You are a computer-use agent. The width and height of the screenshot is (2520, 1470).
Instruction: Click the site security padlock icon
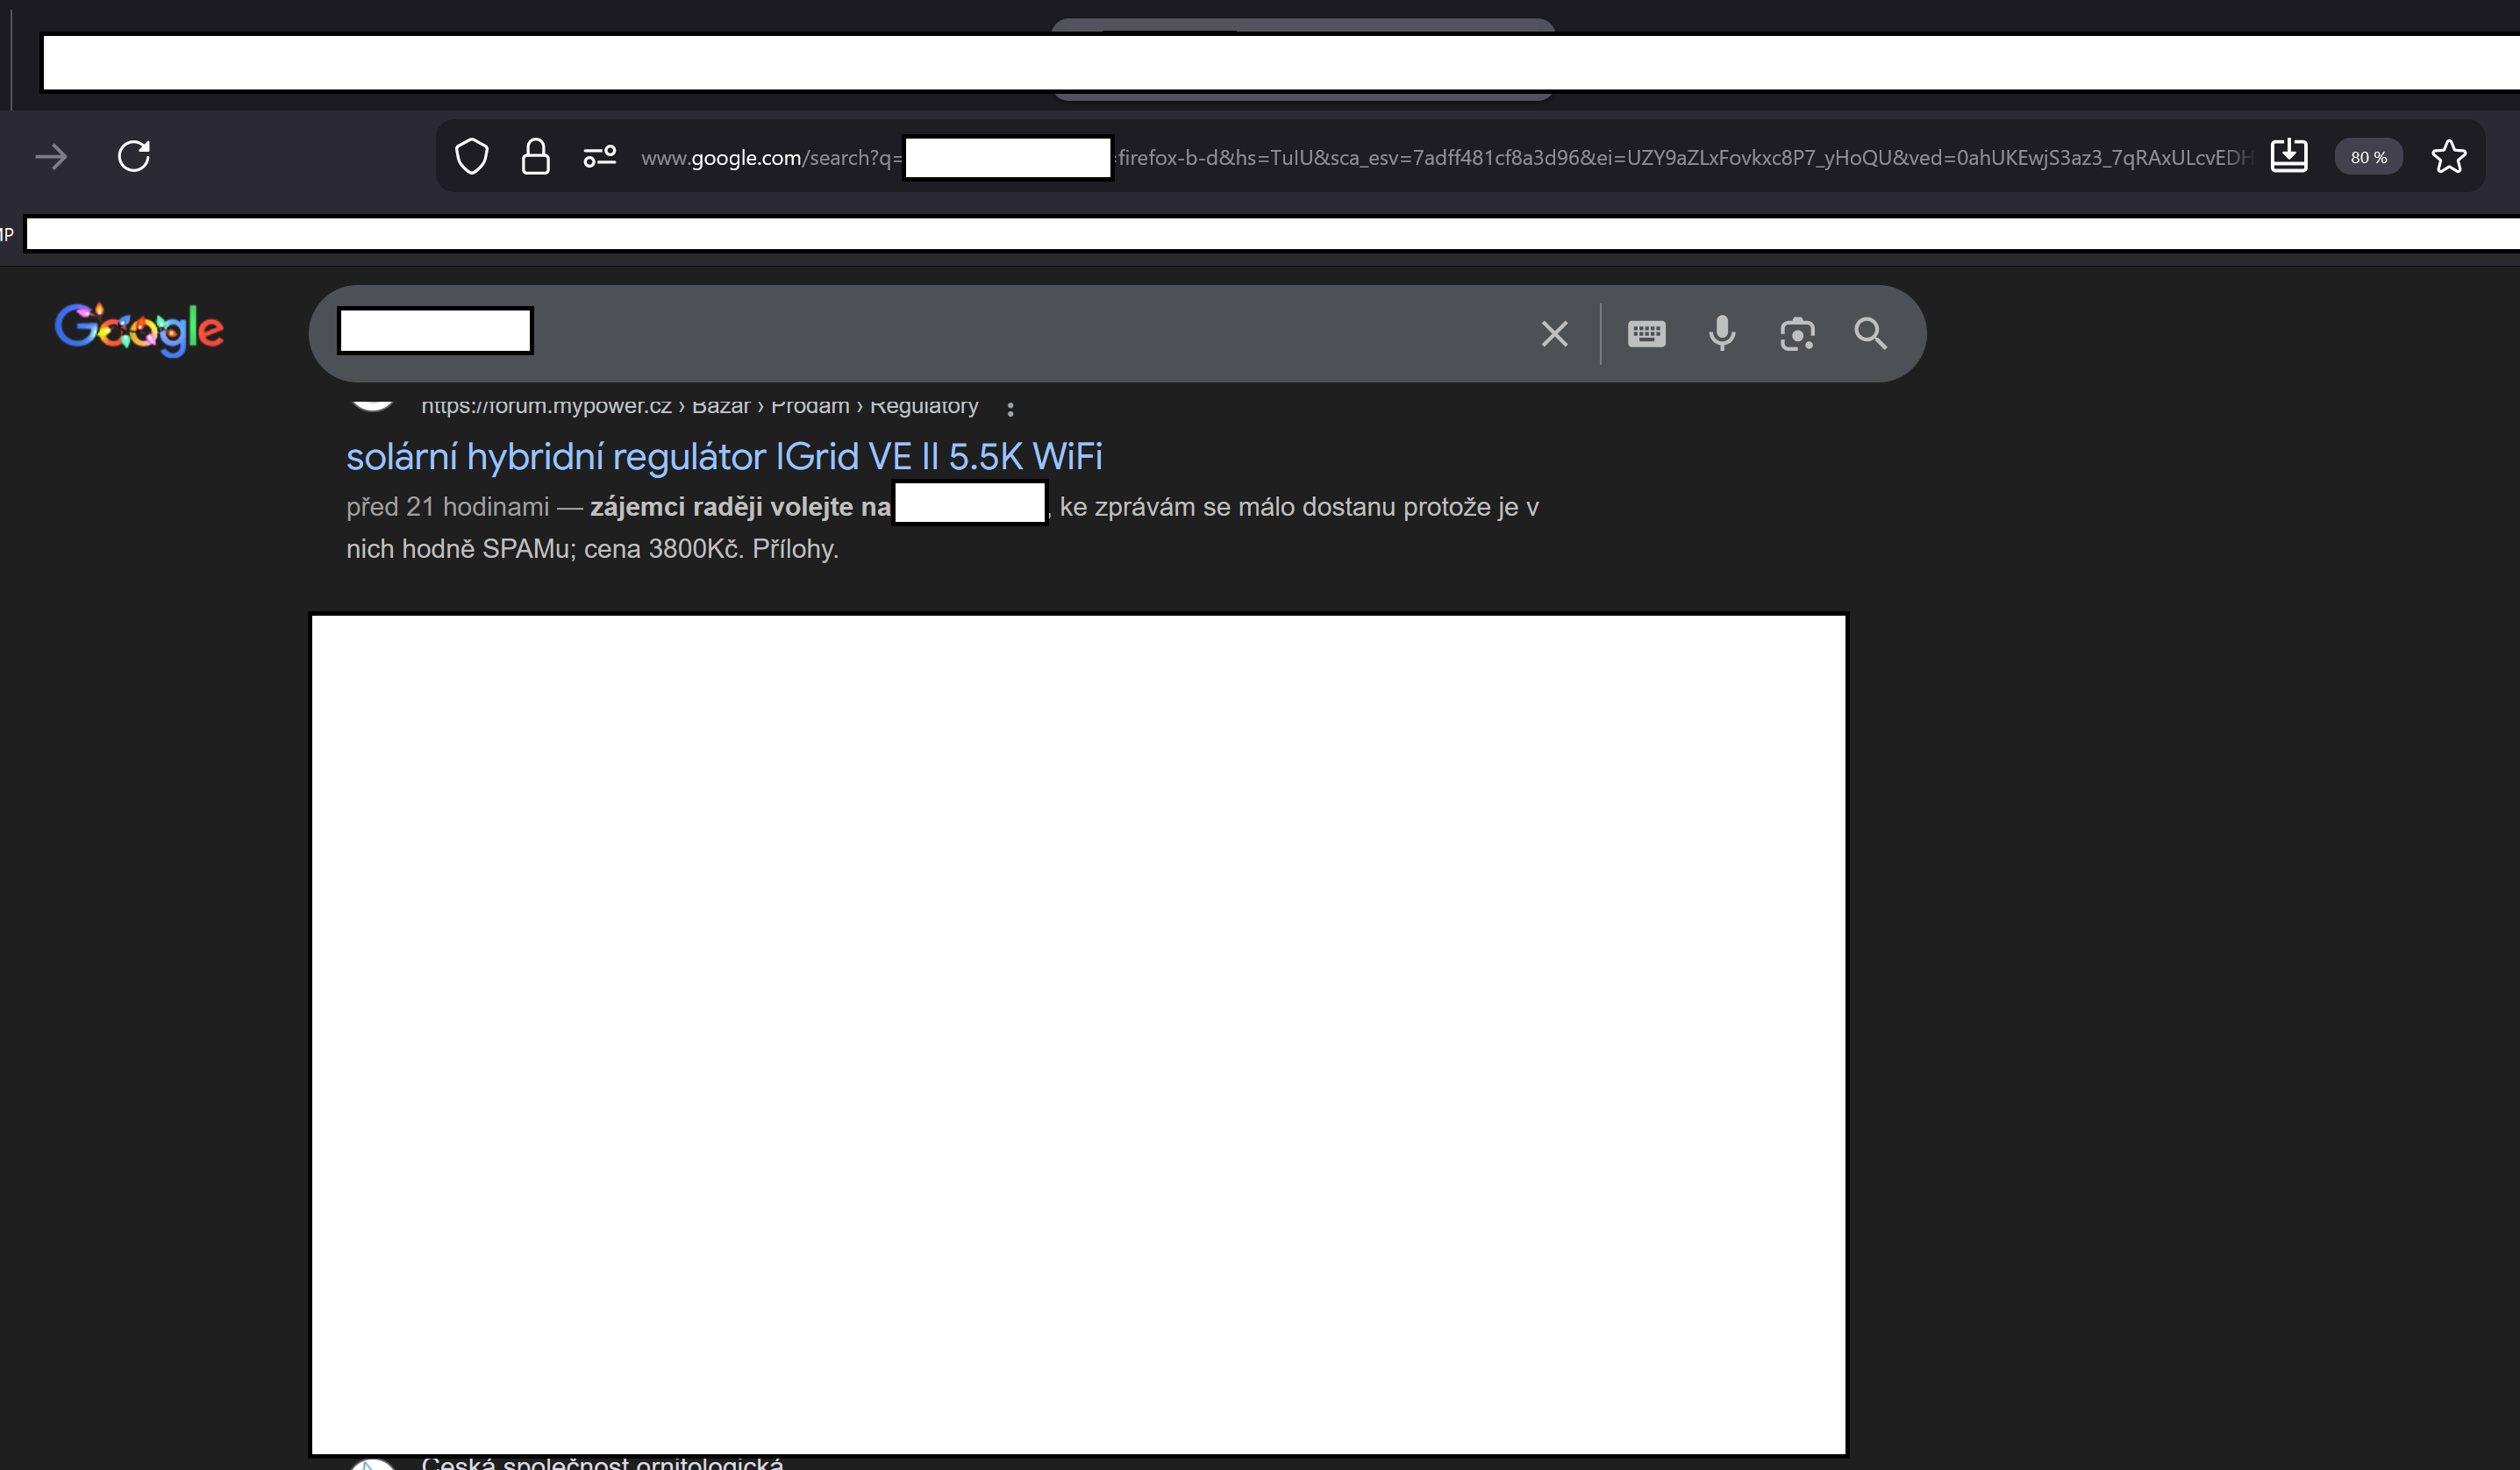pyautogui.click(x=536, y=157)
